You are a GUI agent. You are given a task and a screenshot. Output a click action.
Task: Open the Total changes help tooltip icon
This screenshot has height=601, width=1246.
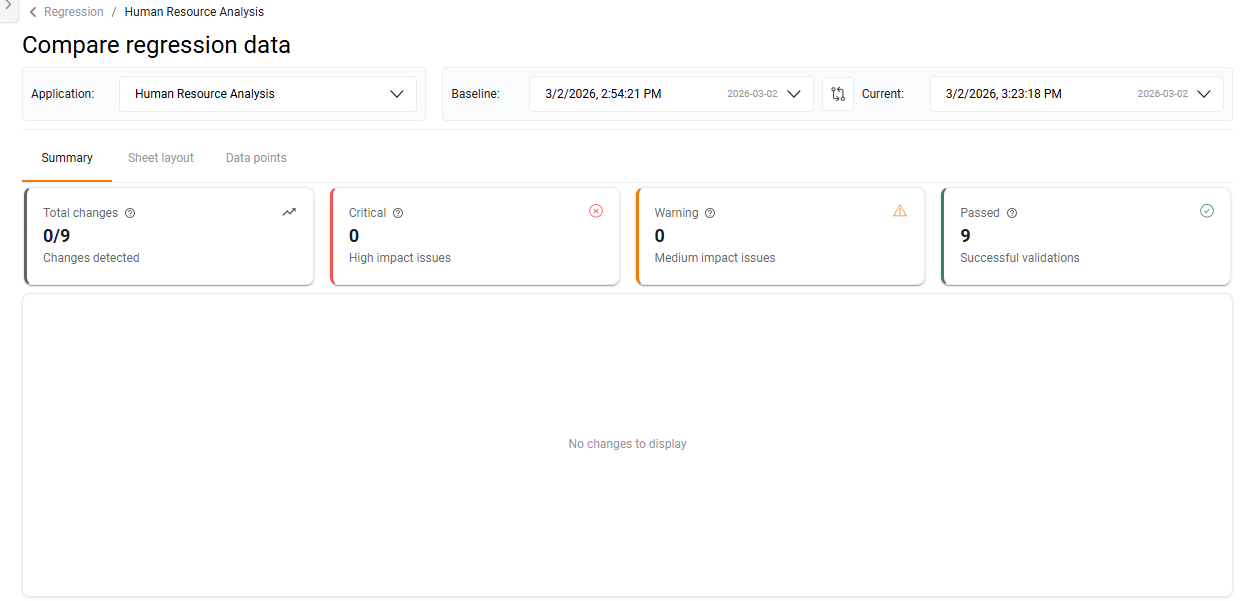click(130, 213)
